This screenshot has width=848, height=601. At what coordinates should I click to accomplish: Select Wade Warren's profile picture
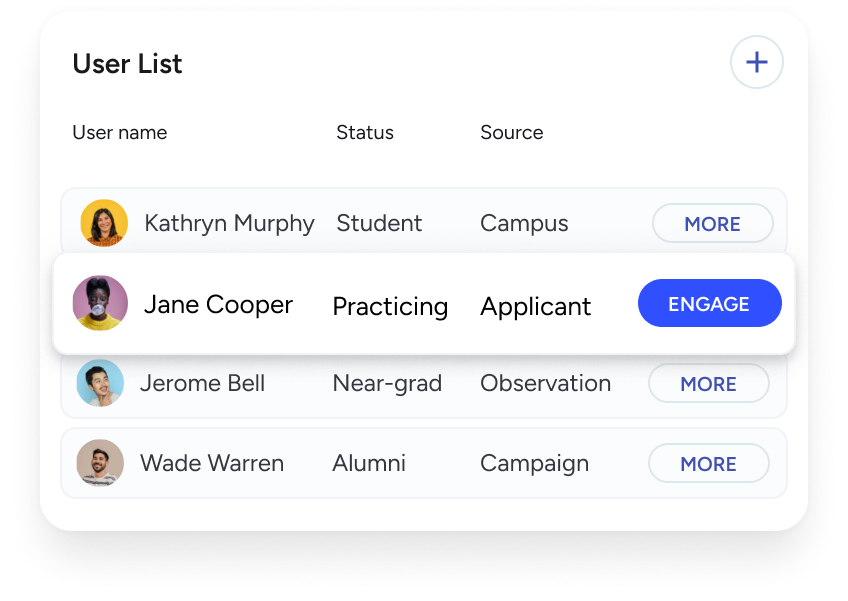tap(101, 463)
